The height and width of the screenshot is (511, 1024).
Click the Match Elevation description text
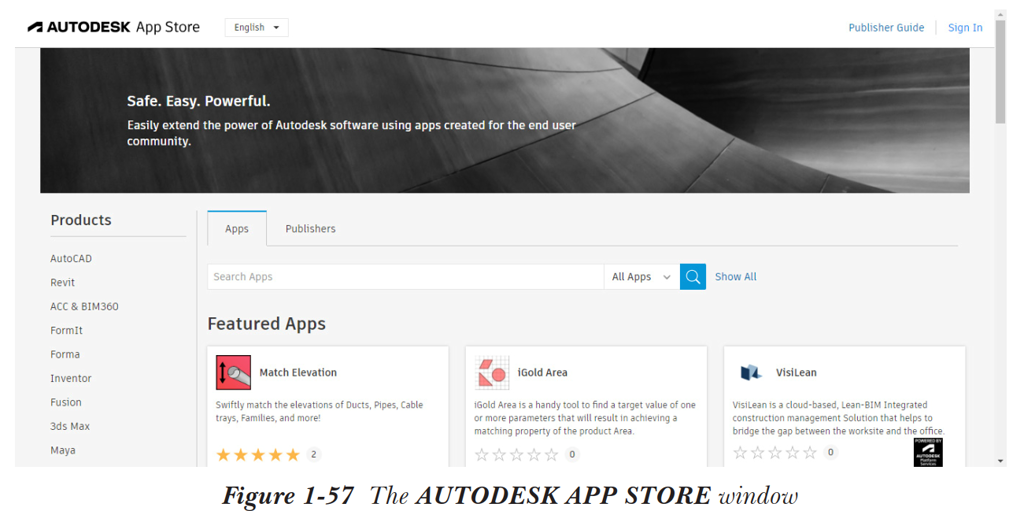pos(319,411)
